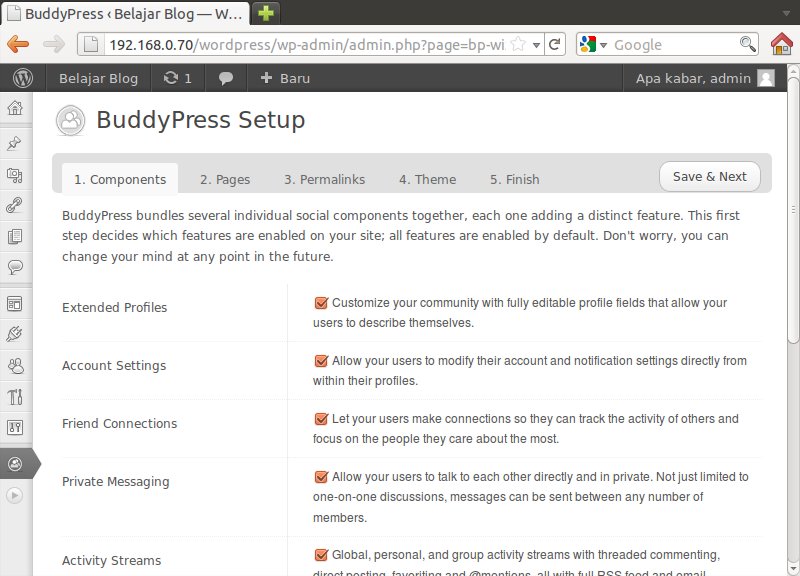Uncheck the Private Messaging checkbox
Screen dimensions: 800x576
tap(321, 477)
